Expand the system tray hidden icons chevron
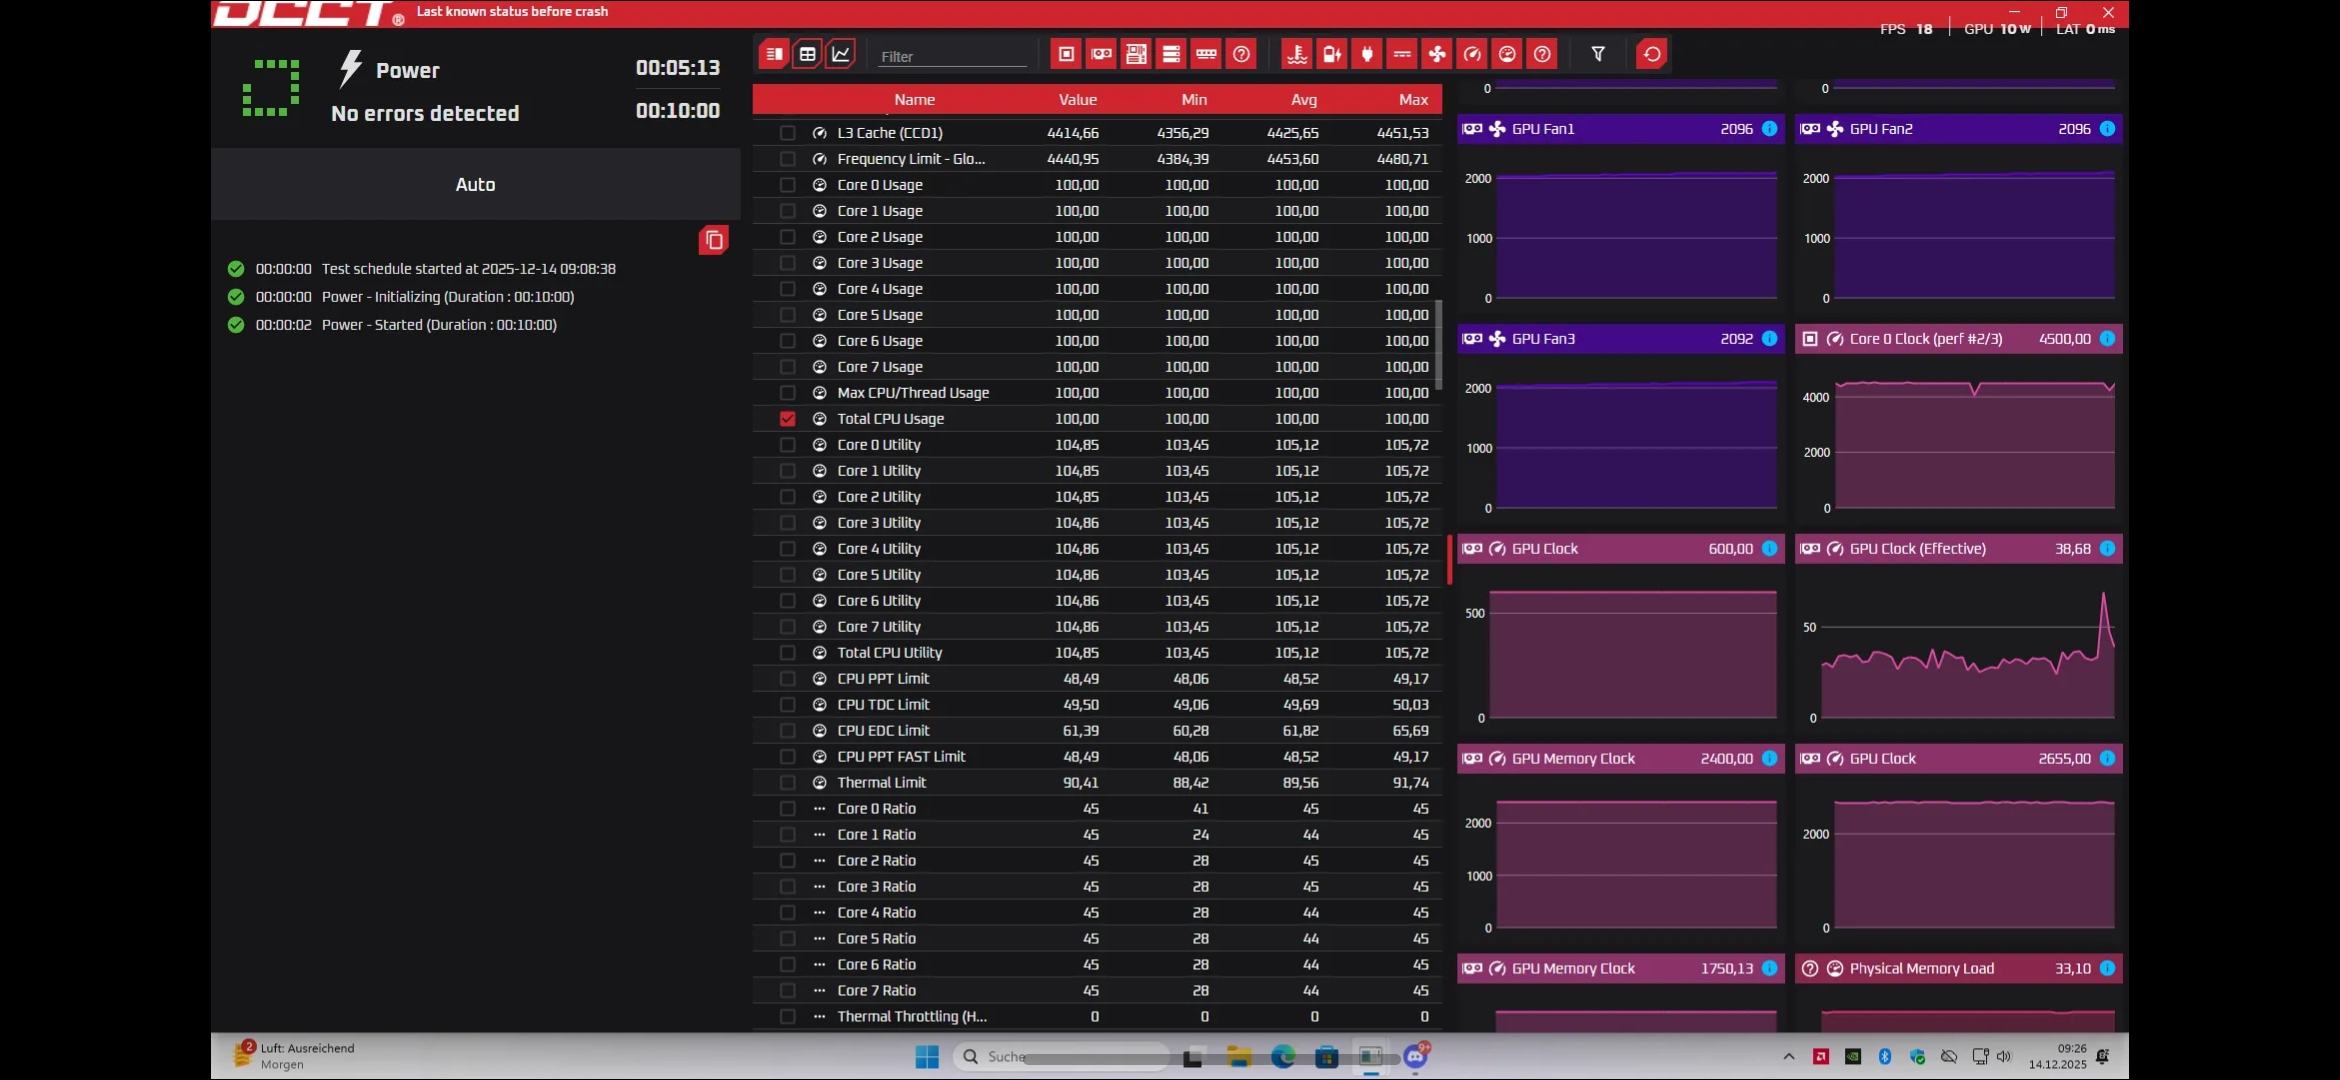The height and width of the screenshot is (1080, 2340). [x=1789, y=1057]
